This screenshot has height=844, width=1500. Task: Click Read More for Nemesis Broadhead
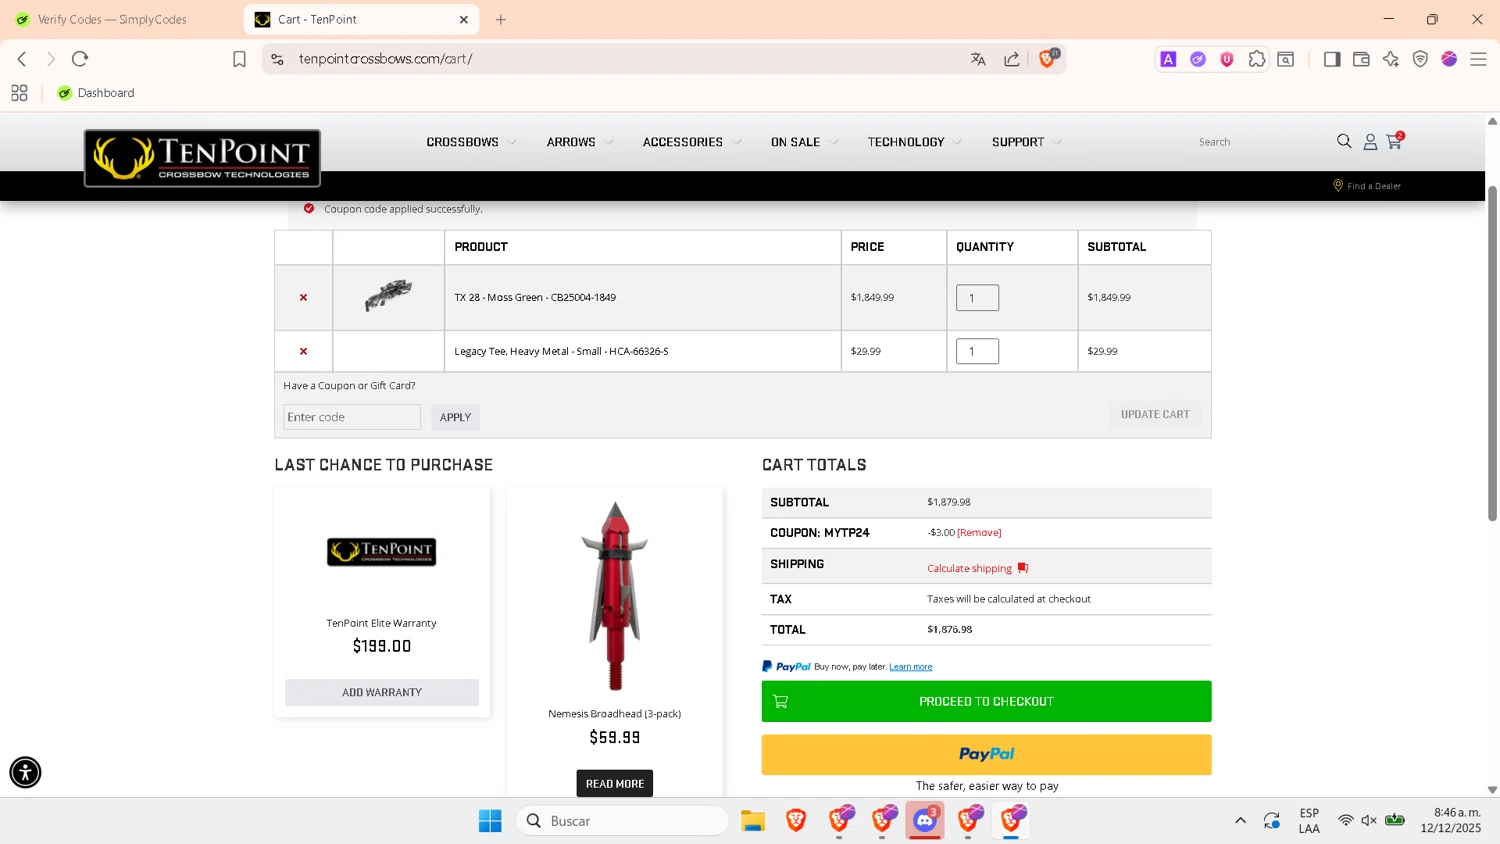[614, 783]
